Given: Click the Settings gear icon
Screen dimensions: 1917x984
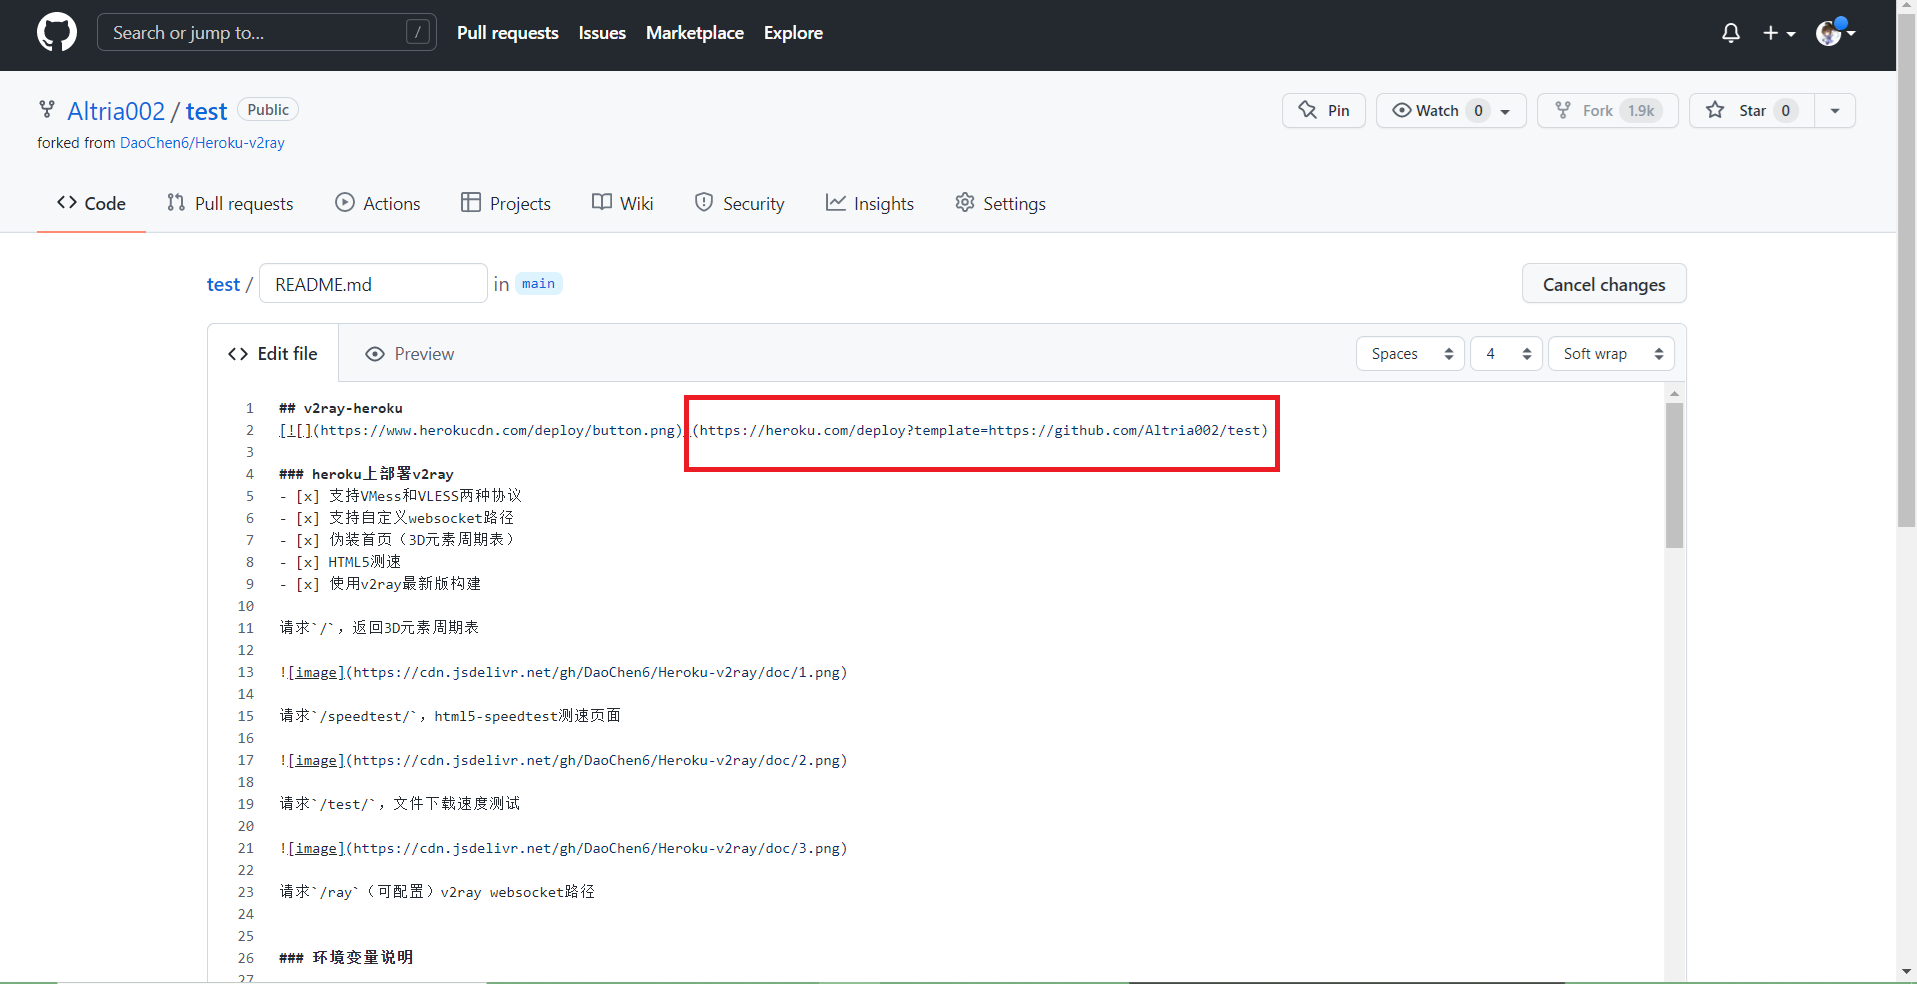Looking at the screenshot, I should click(x=965, y=203).
